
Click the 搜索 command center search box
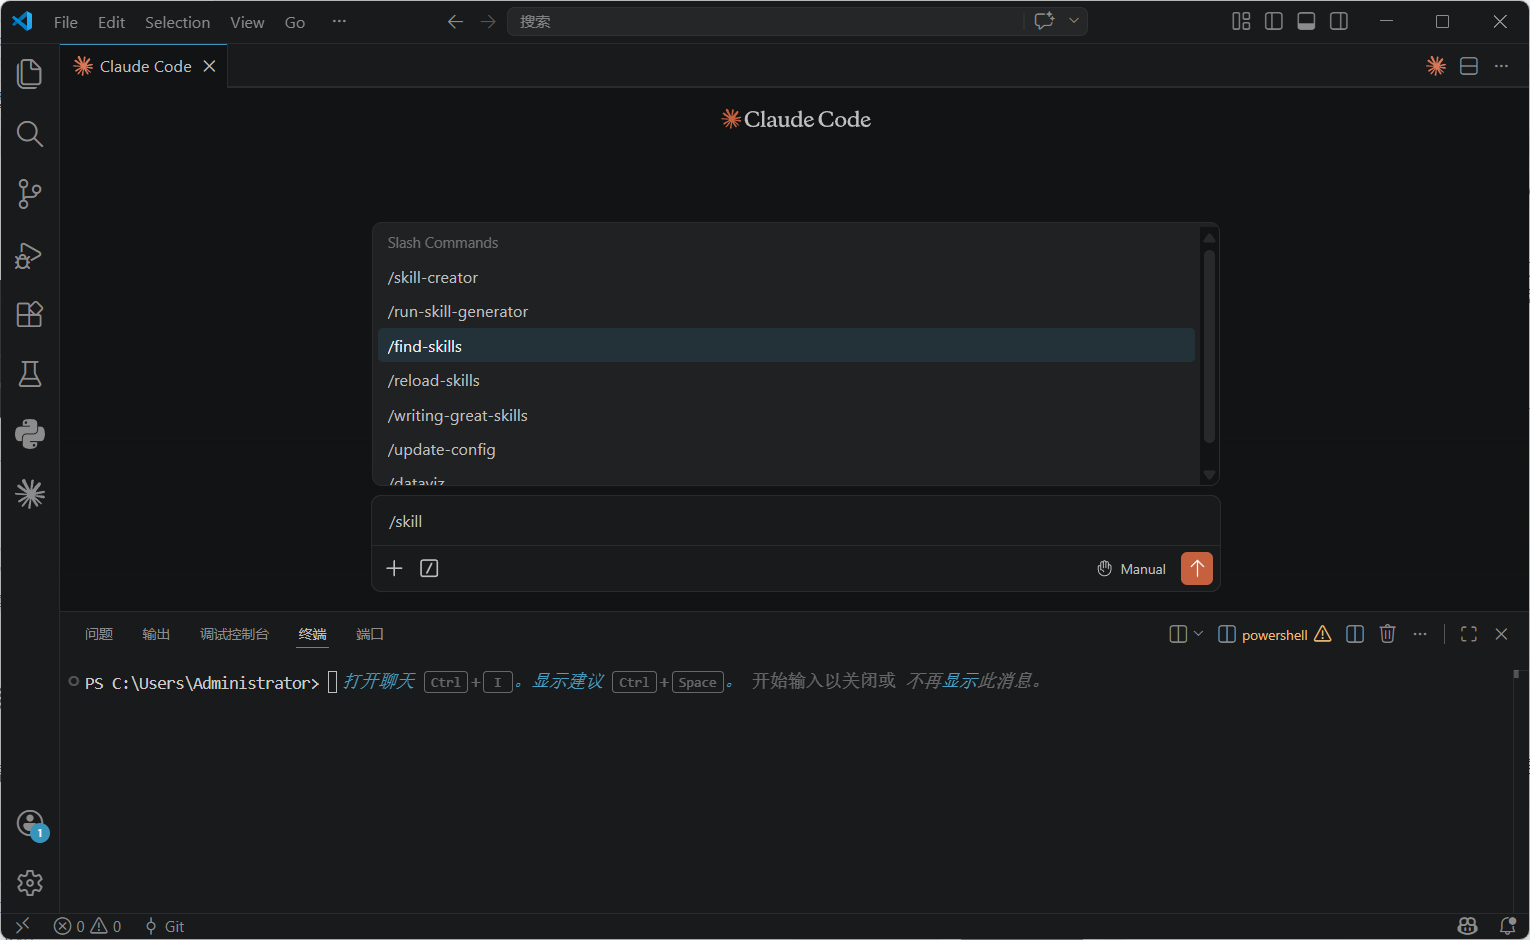click(766, 21)
